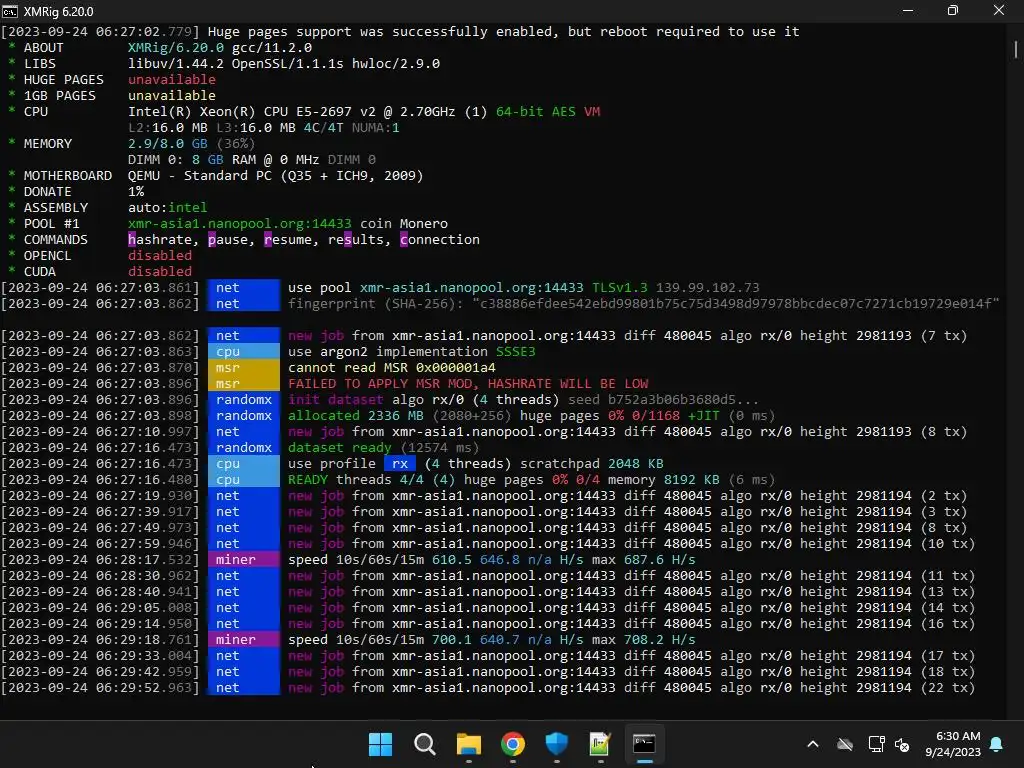This screenshot has height=768, width=1024.
Task: Click the XMRig 6.20.0 window title
Action: (59, 12)
